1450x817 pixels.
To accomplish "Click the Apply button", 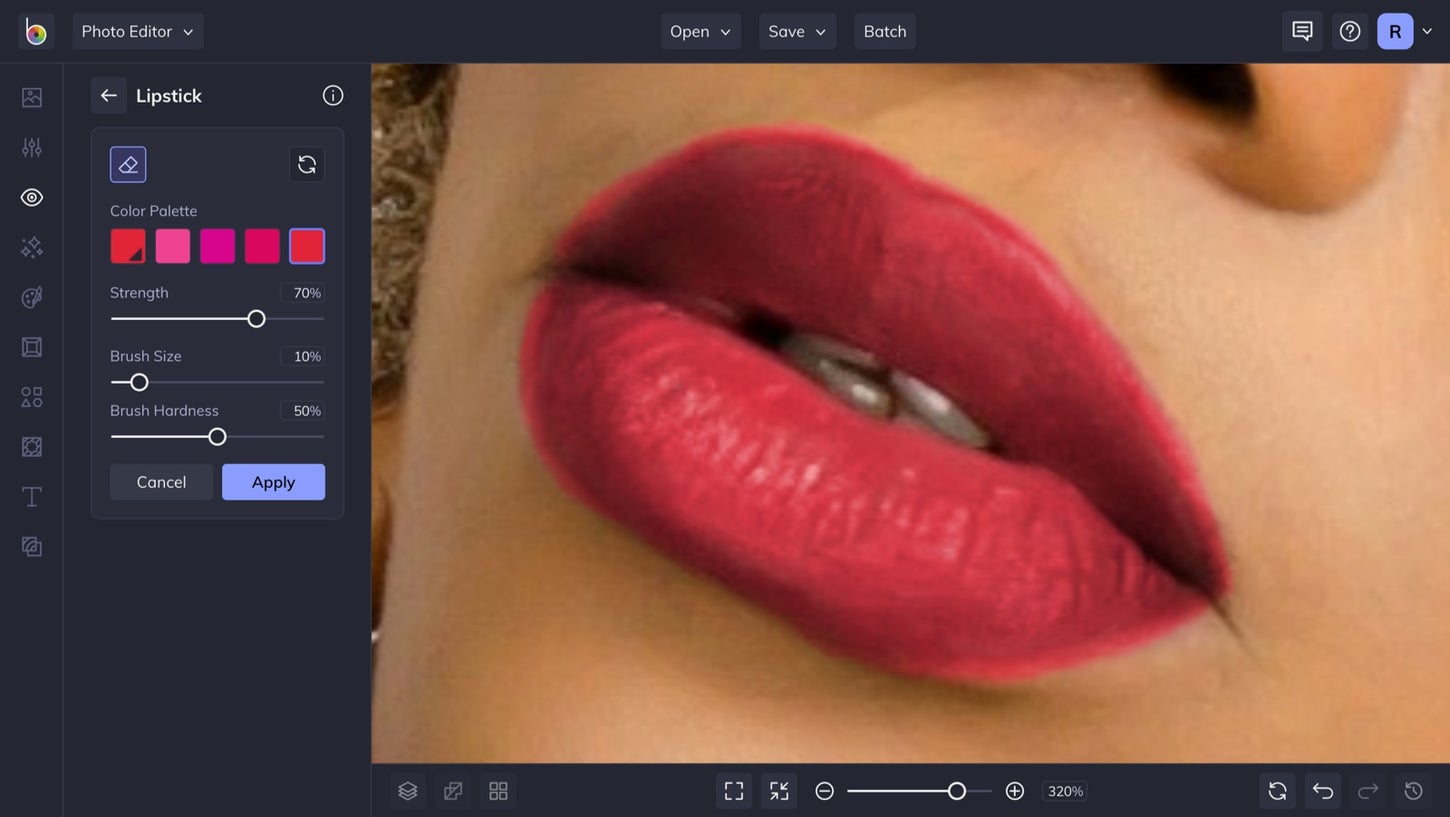I will pyautogui.click(x=273, y=481).
